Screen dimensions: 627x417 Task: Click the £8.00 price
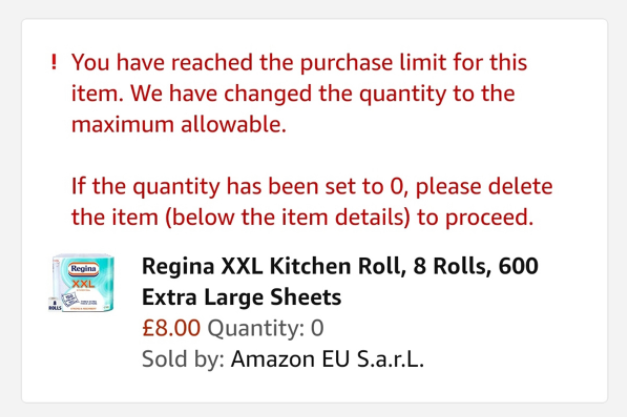[x=171, y=328]
